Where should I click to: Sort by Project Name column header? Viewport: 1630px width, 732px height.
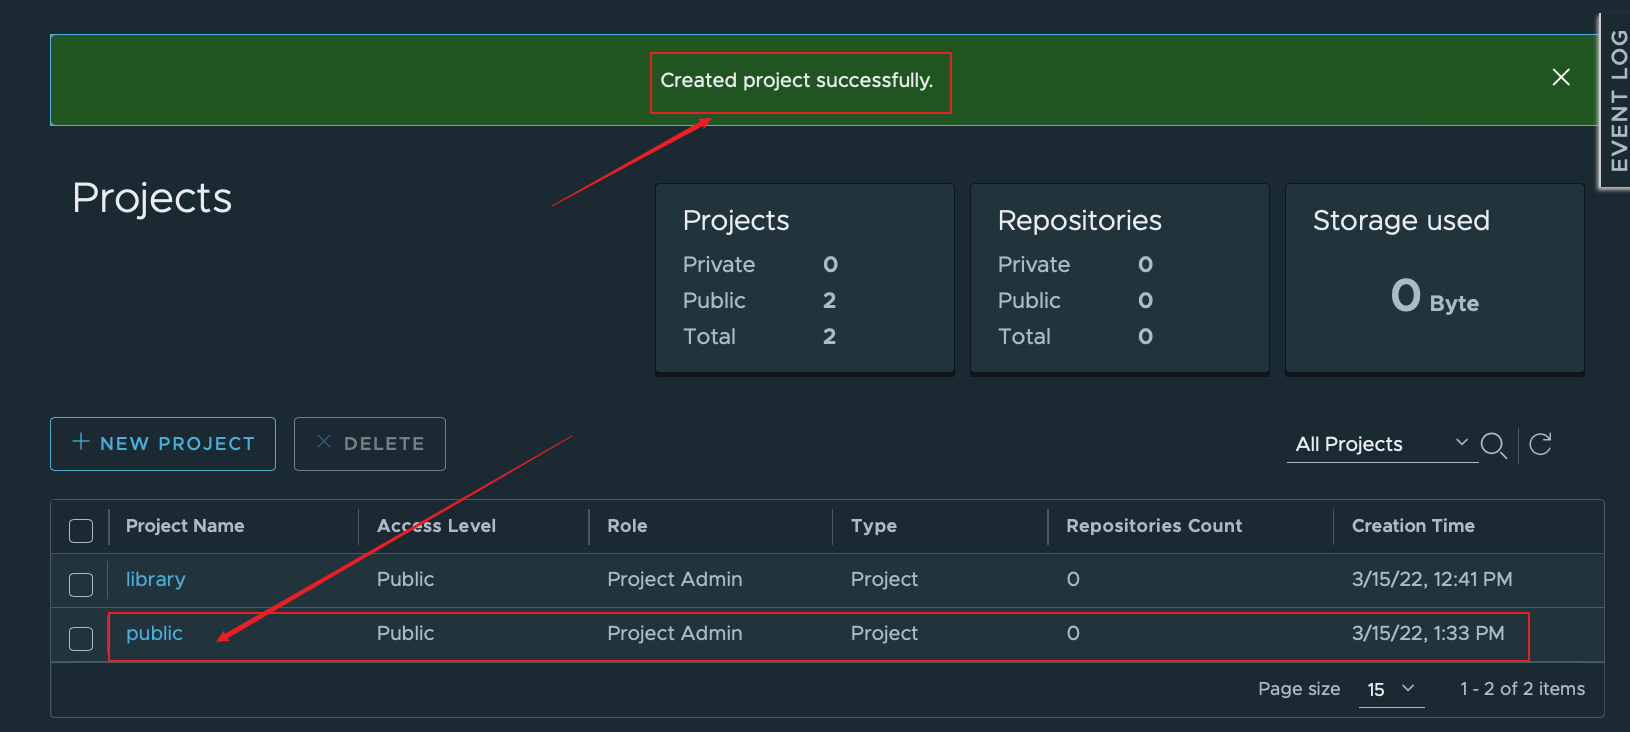click(185, 526)
